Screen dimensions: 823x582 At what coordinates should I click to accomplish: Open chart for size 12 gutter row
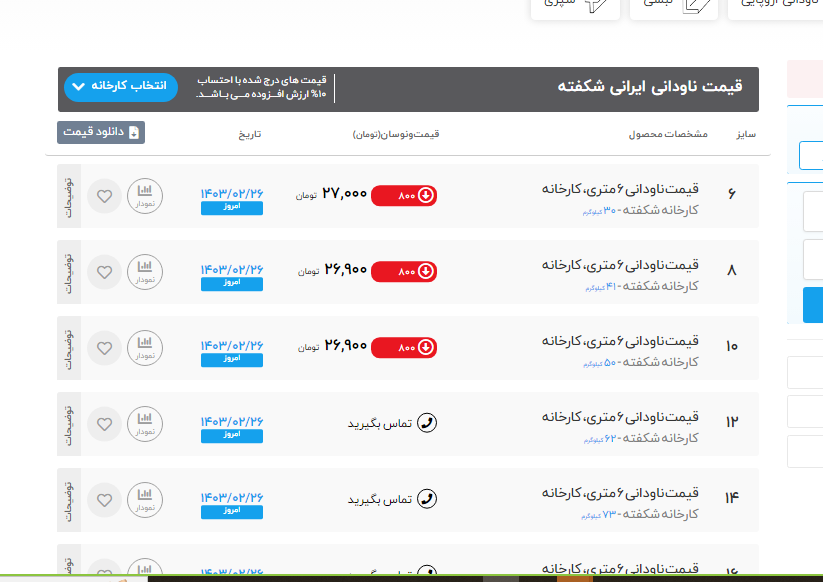tap(145, 423)
